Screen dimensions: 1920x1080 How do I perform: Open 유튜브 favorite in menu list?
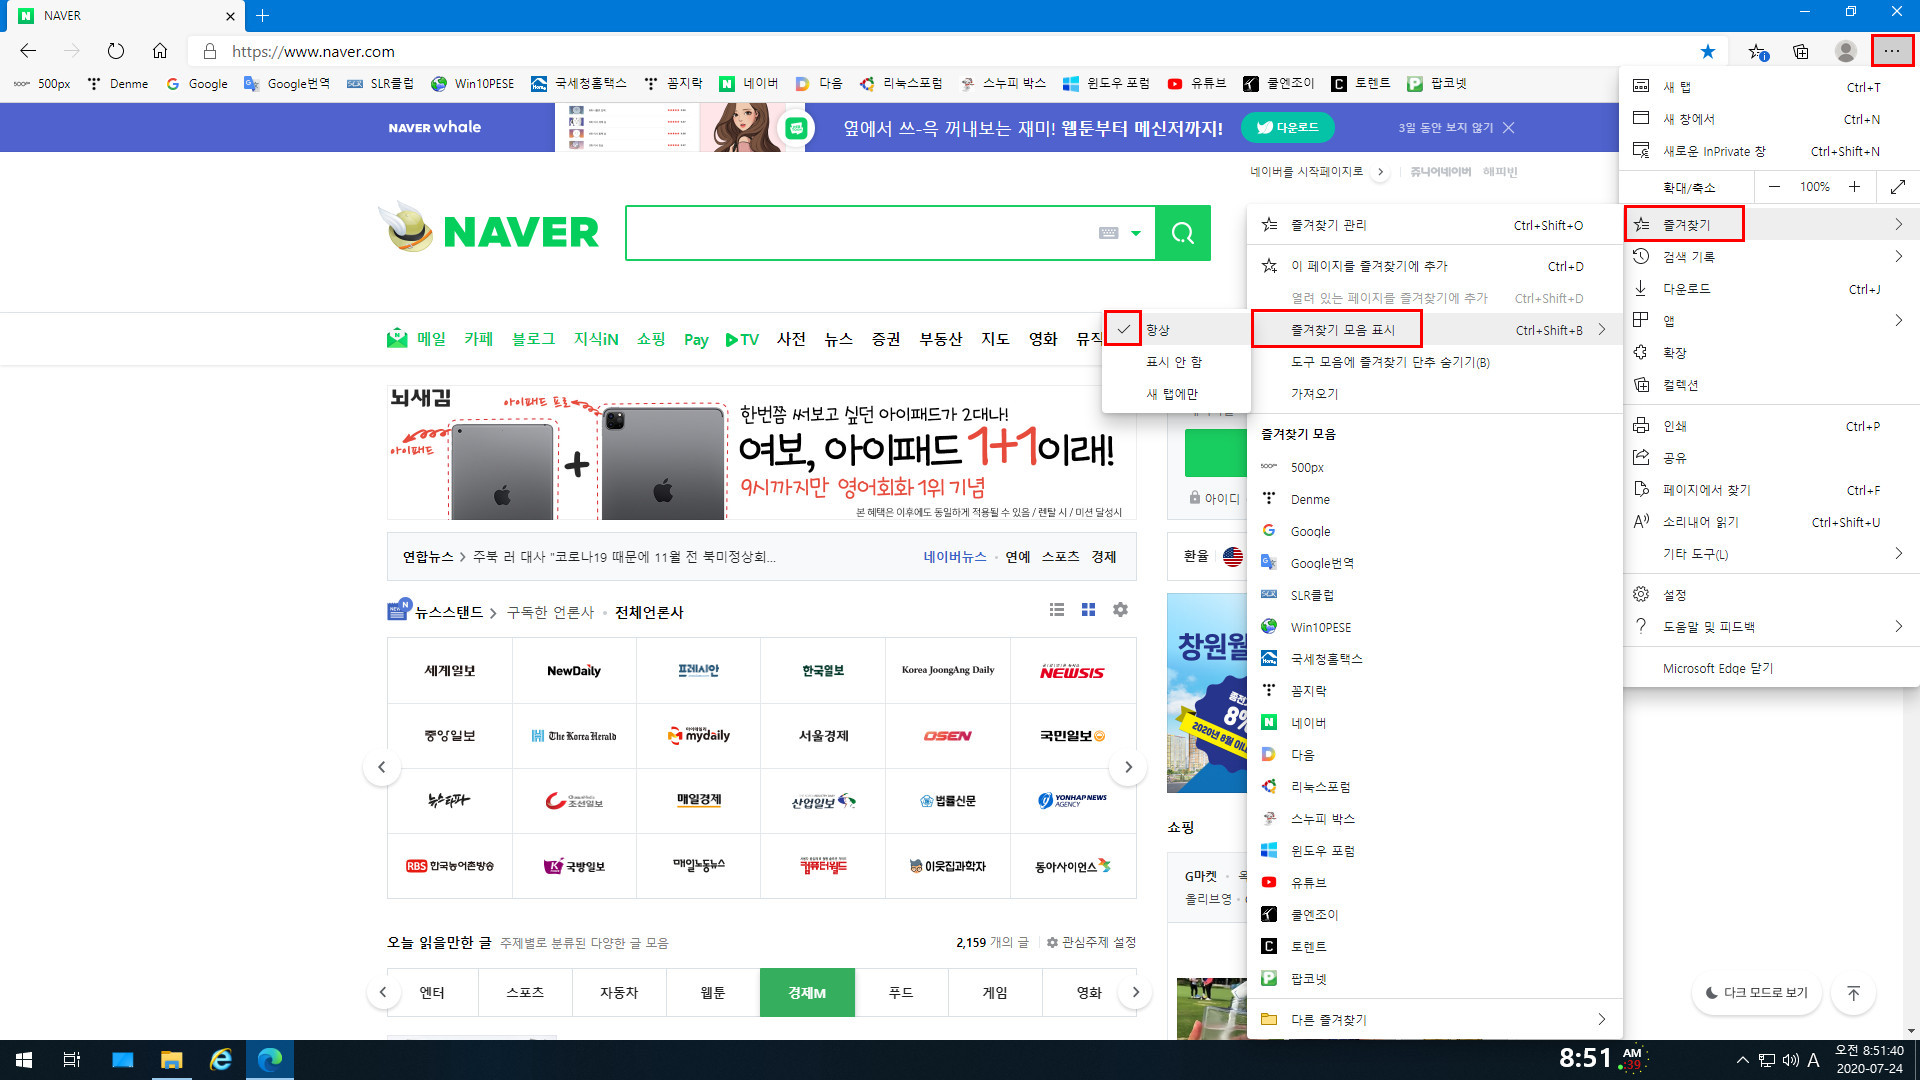click(1434, 882)
